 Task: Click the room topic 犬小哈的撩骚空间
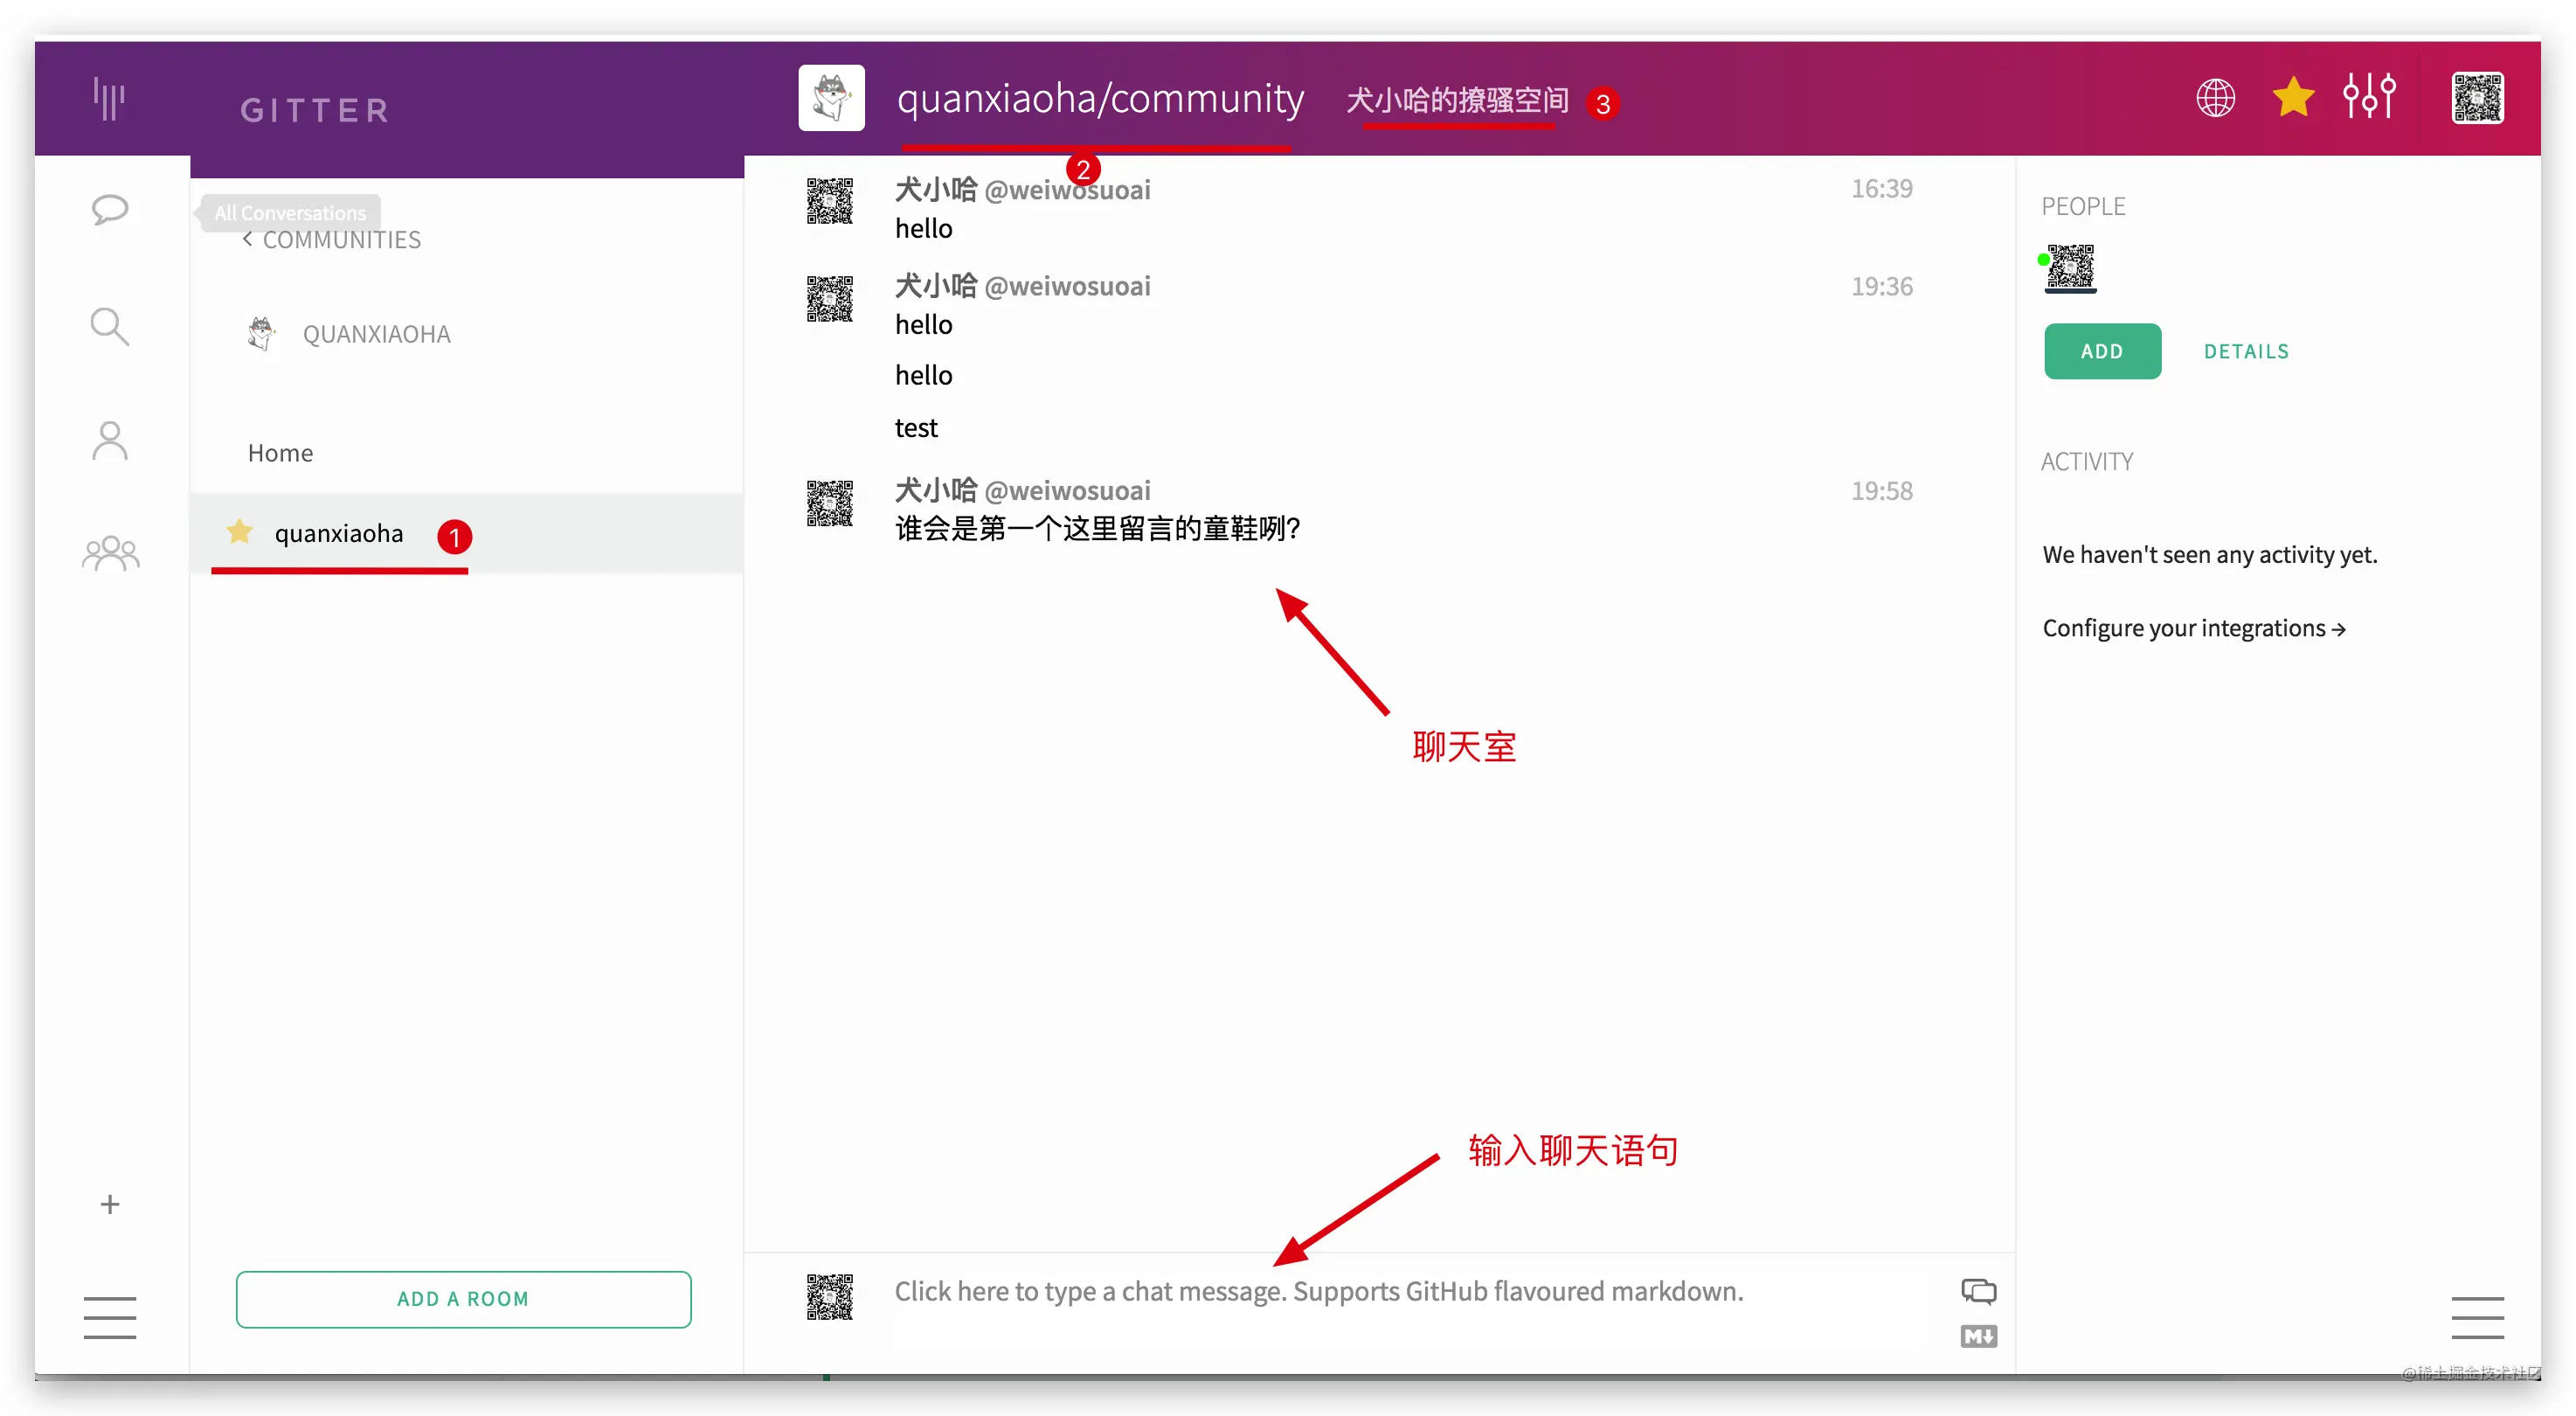coord(1457,100)
